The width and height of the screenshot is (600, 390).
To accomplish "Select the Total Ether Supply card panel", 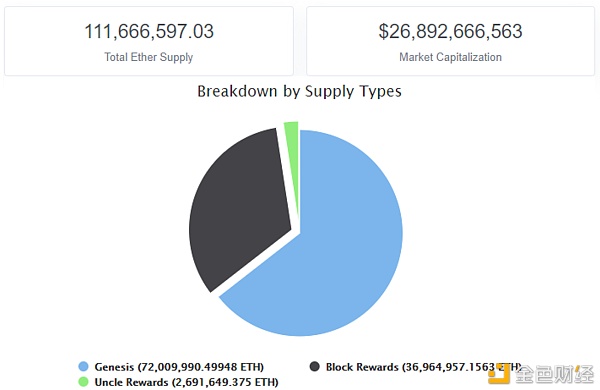I will [149, 41].
